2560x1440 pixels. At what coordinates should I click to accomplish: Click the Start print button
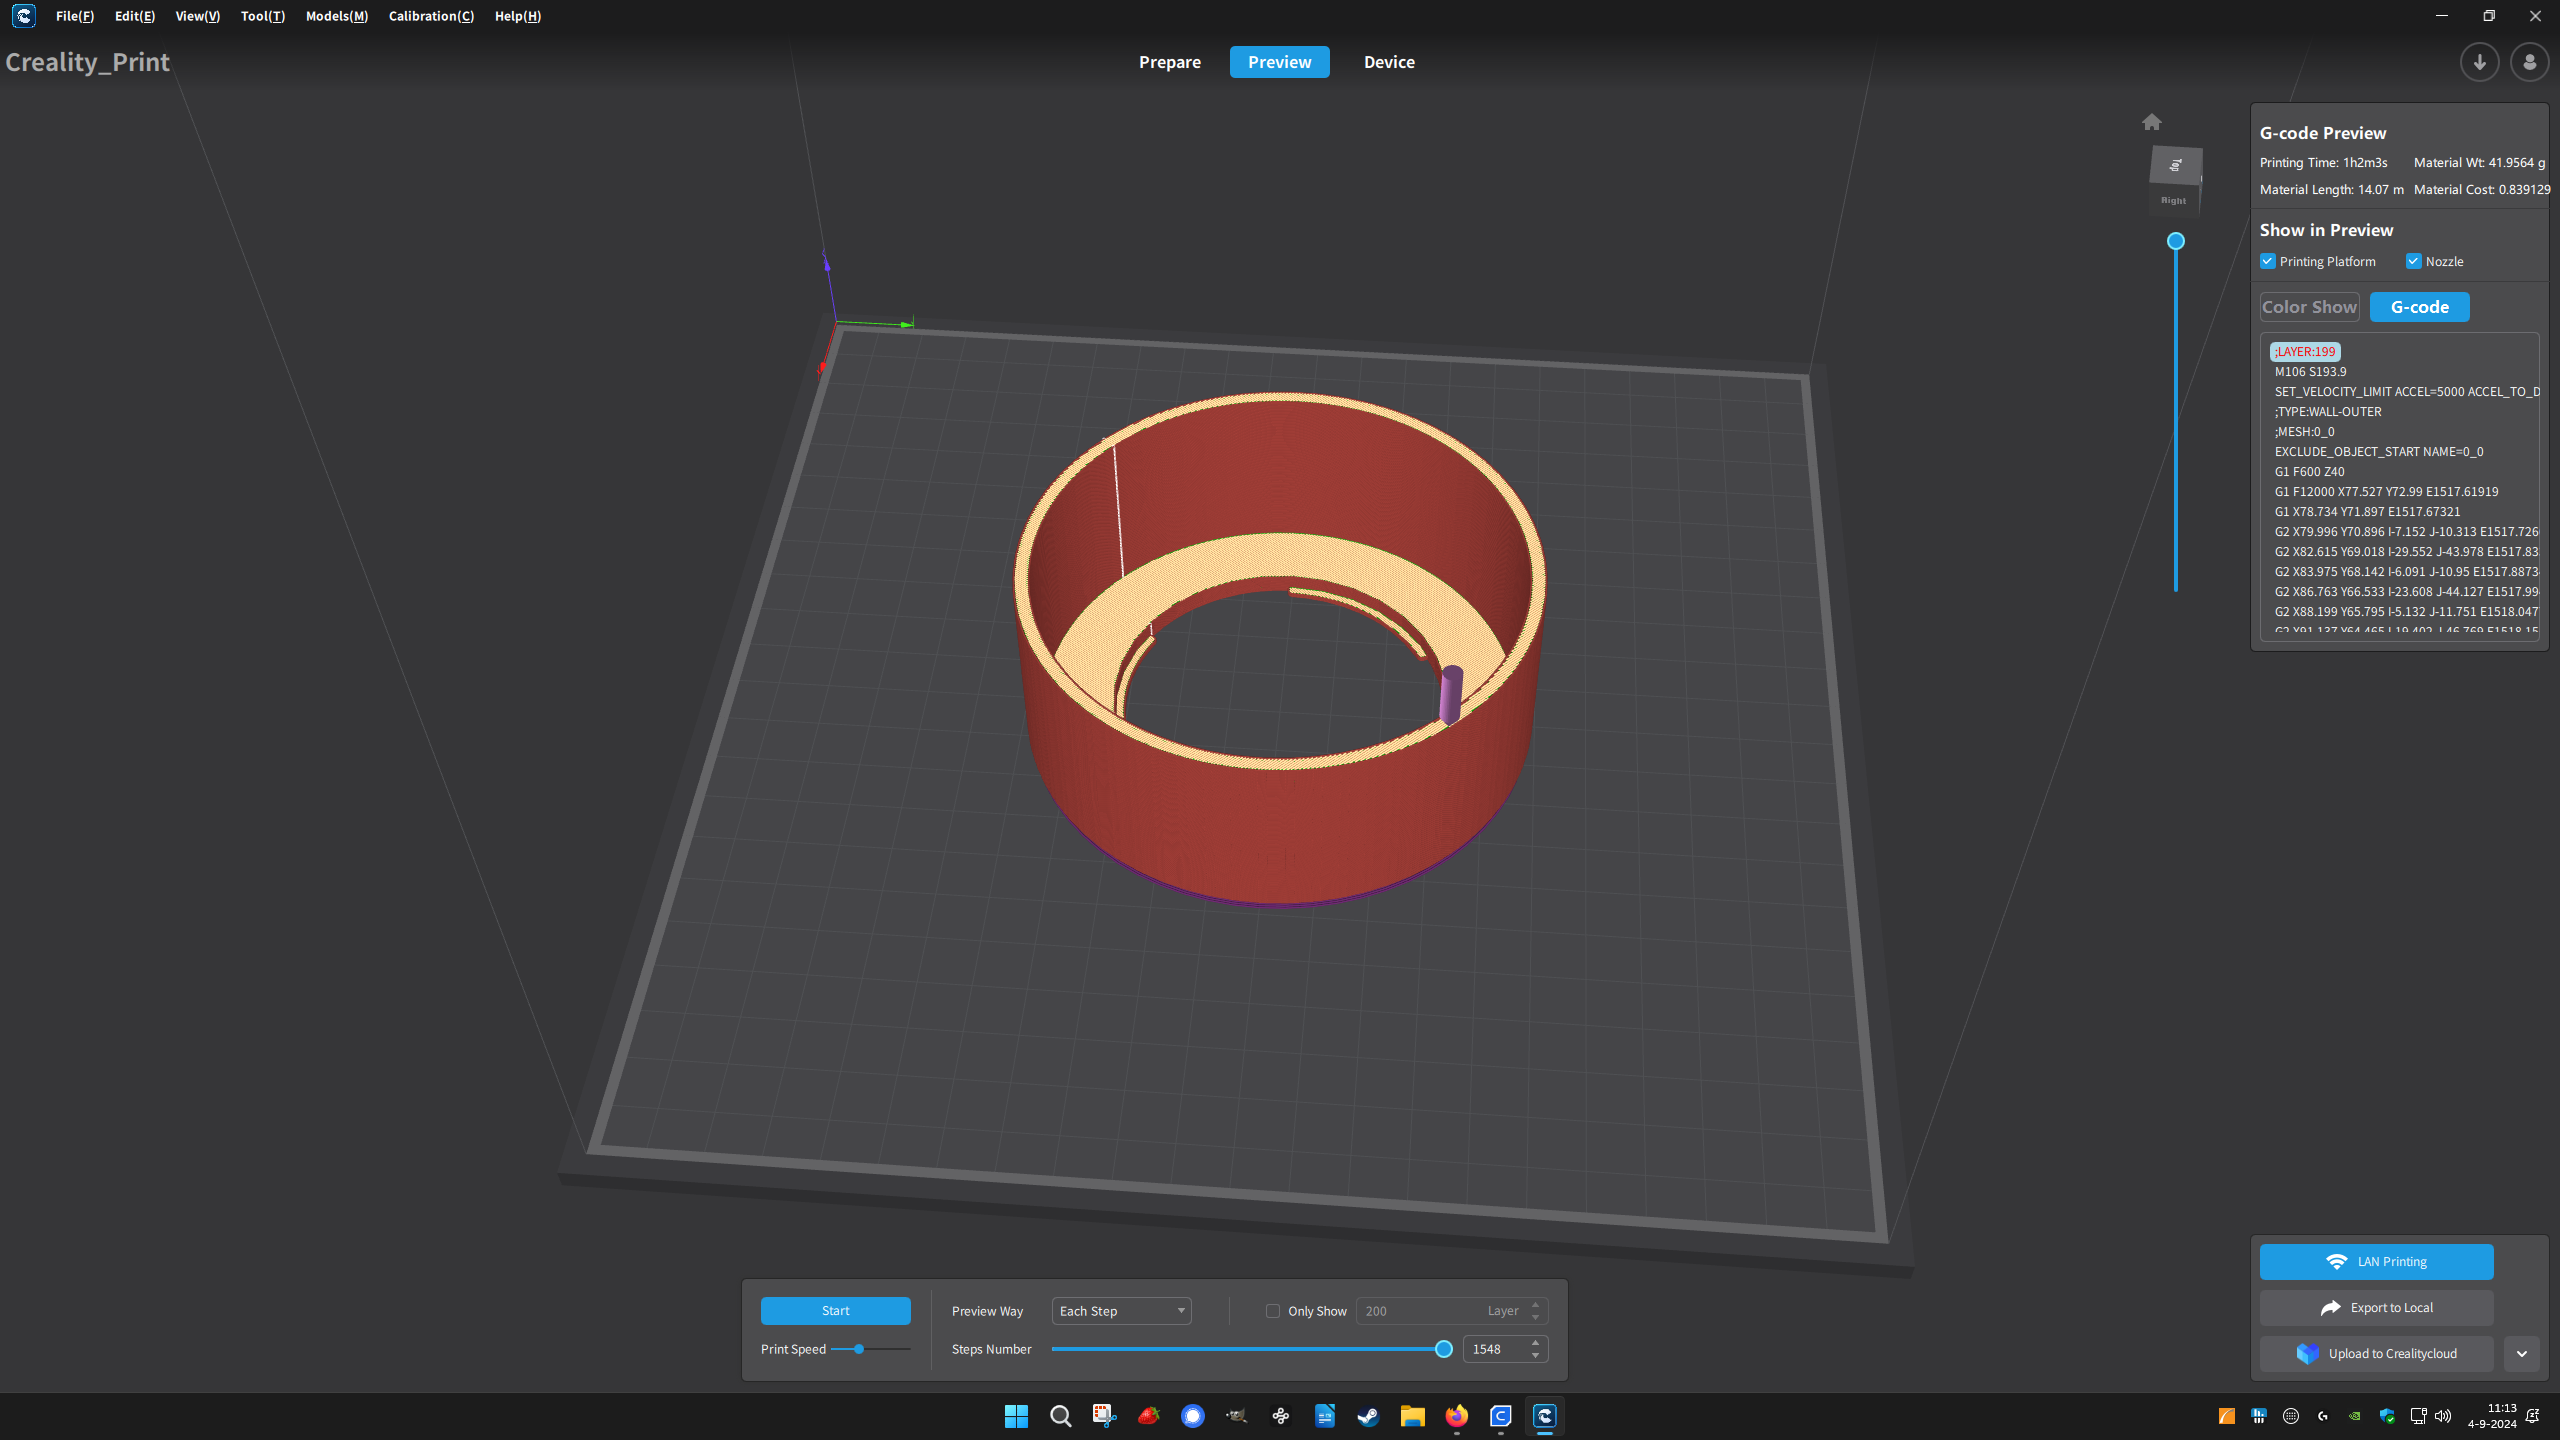coord(835,1310)
